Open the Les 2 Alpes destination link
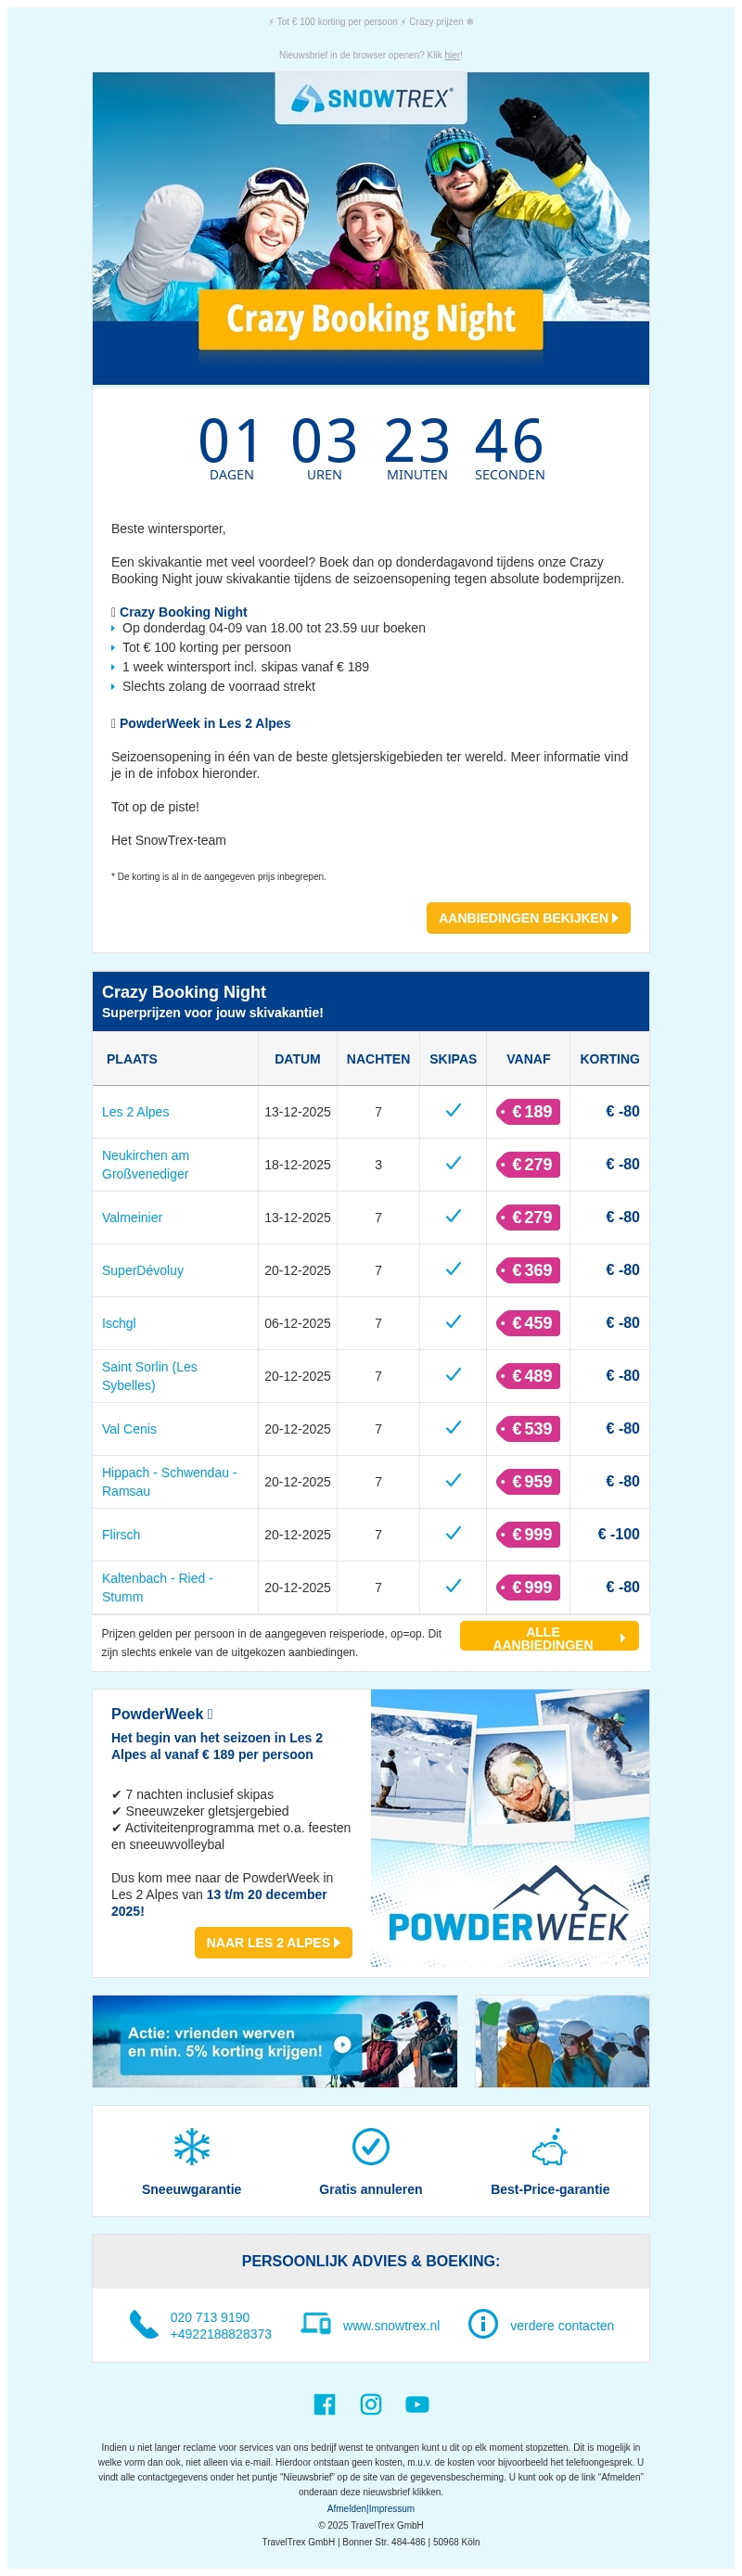The width and height of the screenshot is (742, 2576). coord(135,1112)
